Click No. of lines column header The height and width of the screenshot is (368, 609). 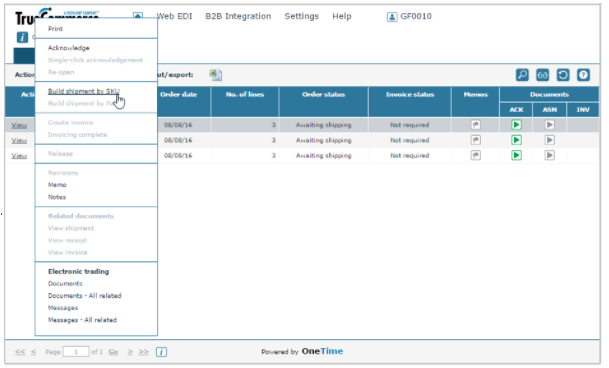point(245,94)
